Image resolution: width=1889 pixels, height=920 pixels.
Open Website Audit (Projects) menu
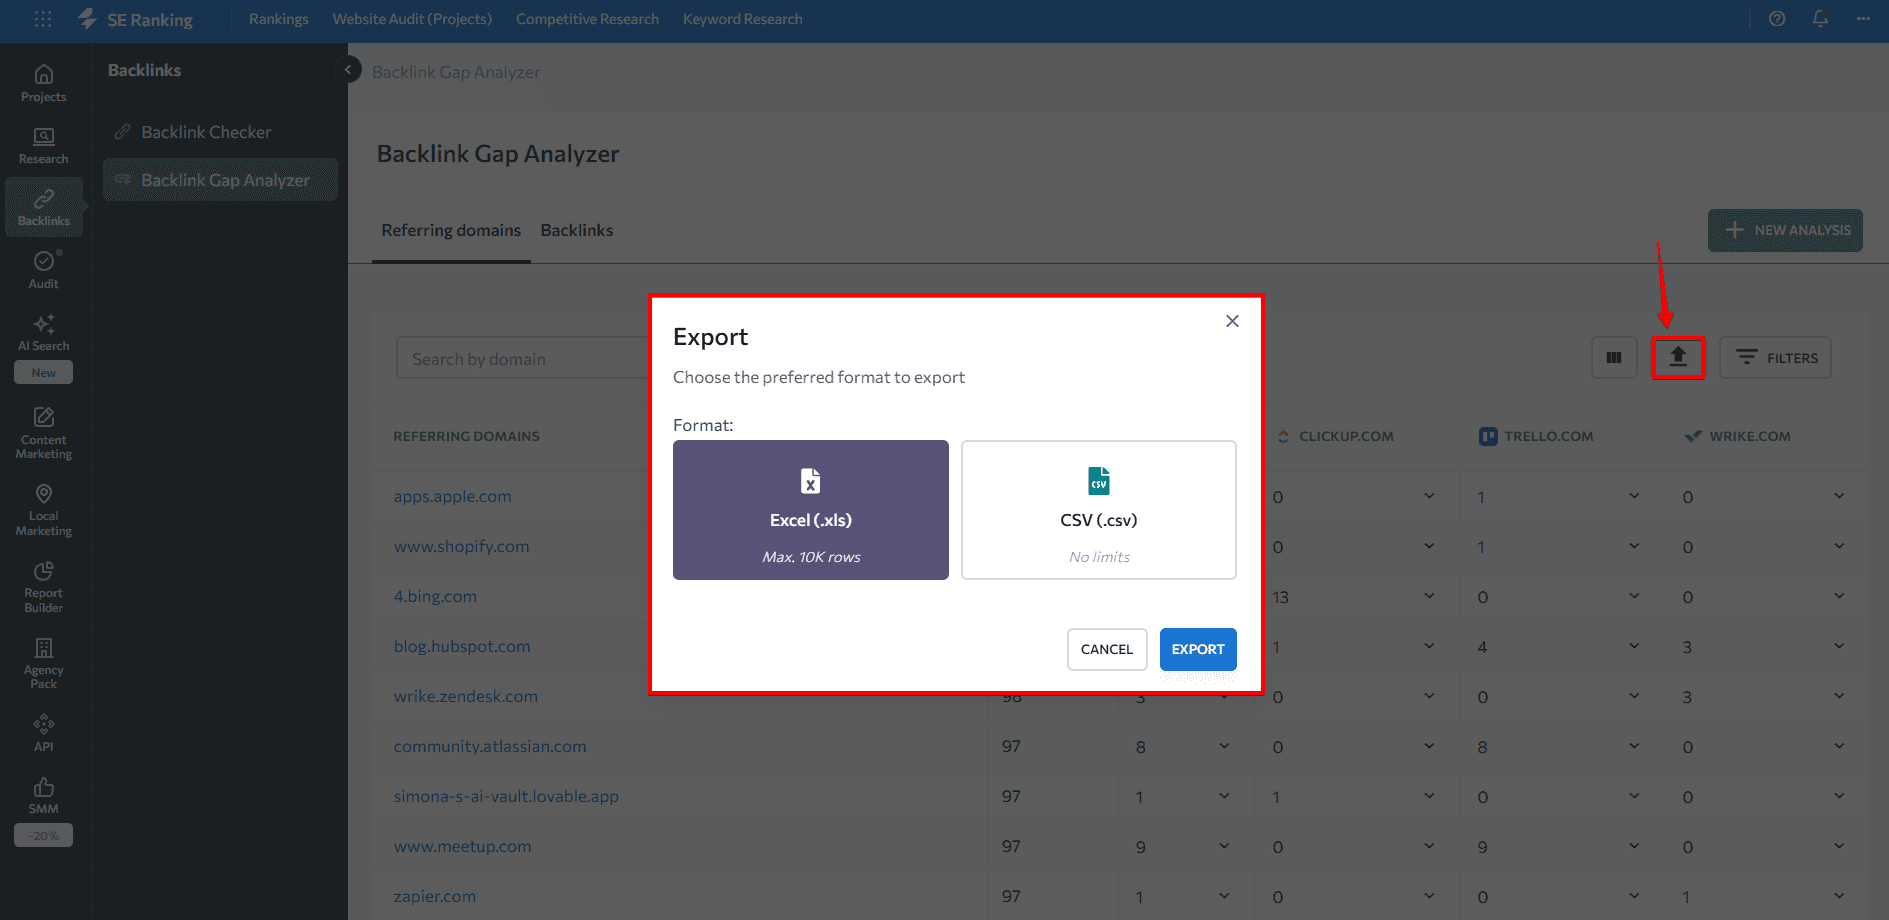tap(412, 19)
